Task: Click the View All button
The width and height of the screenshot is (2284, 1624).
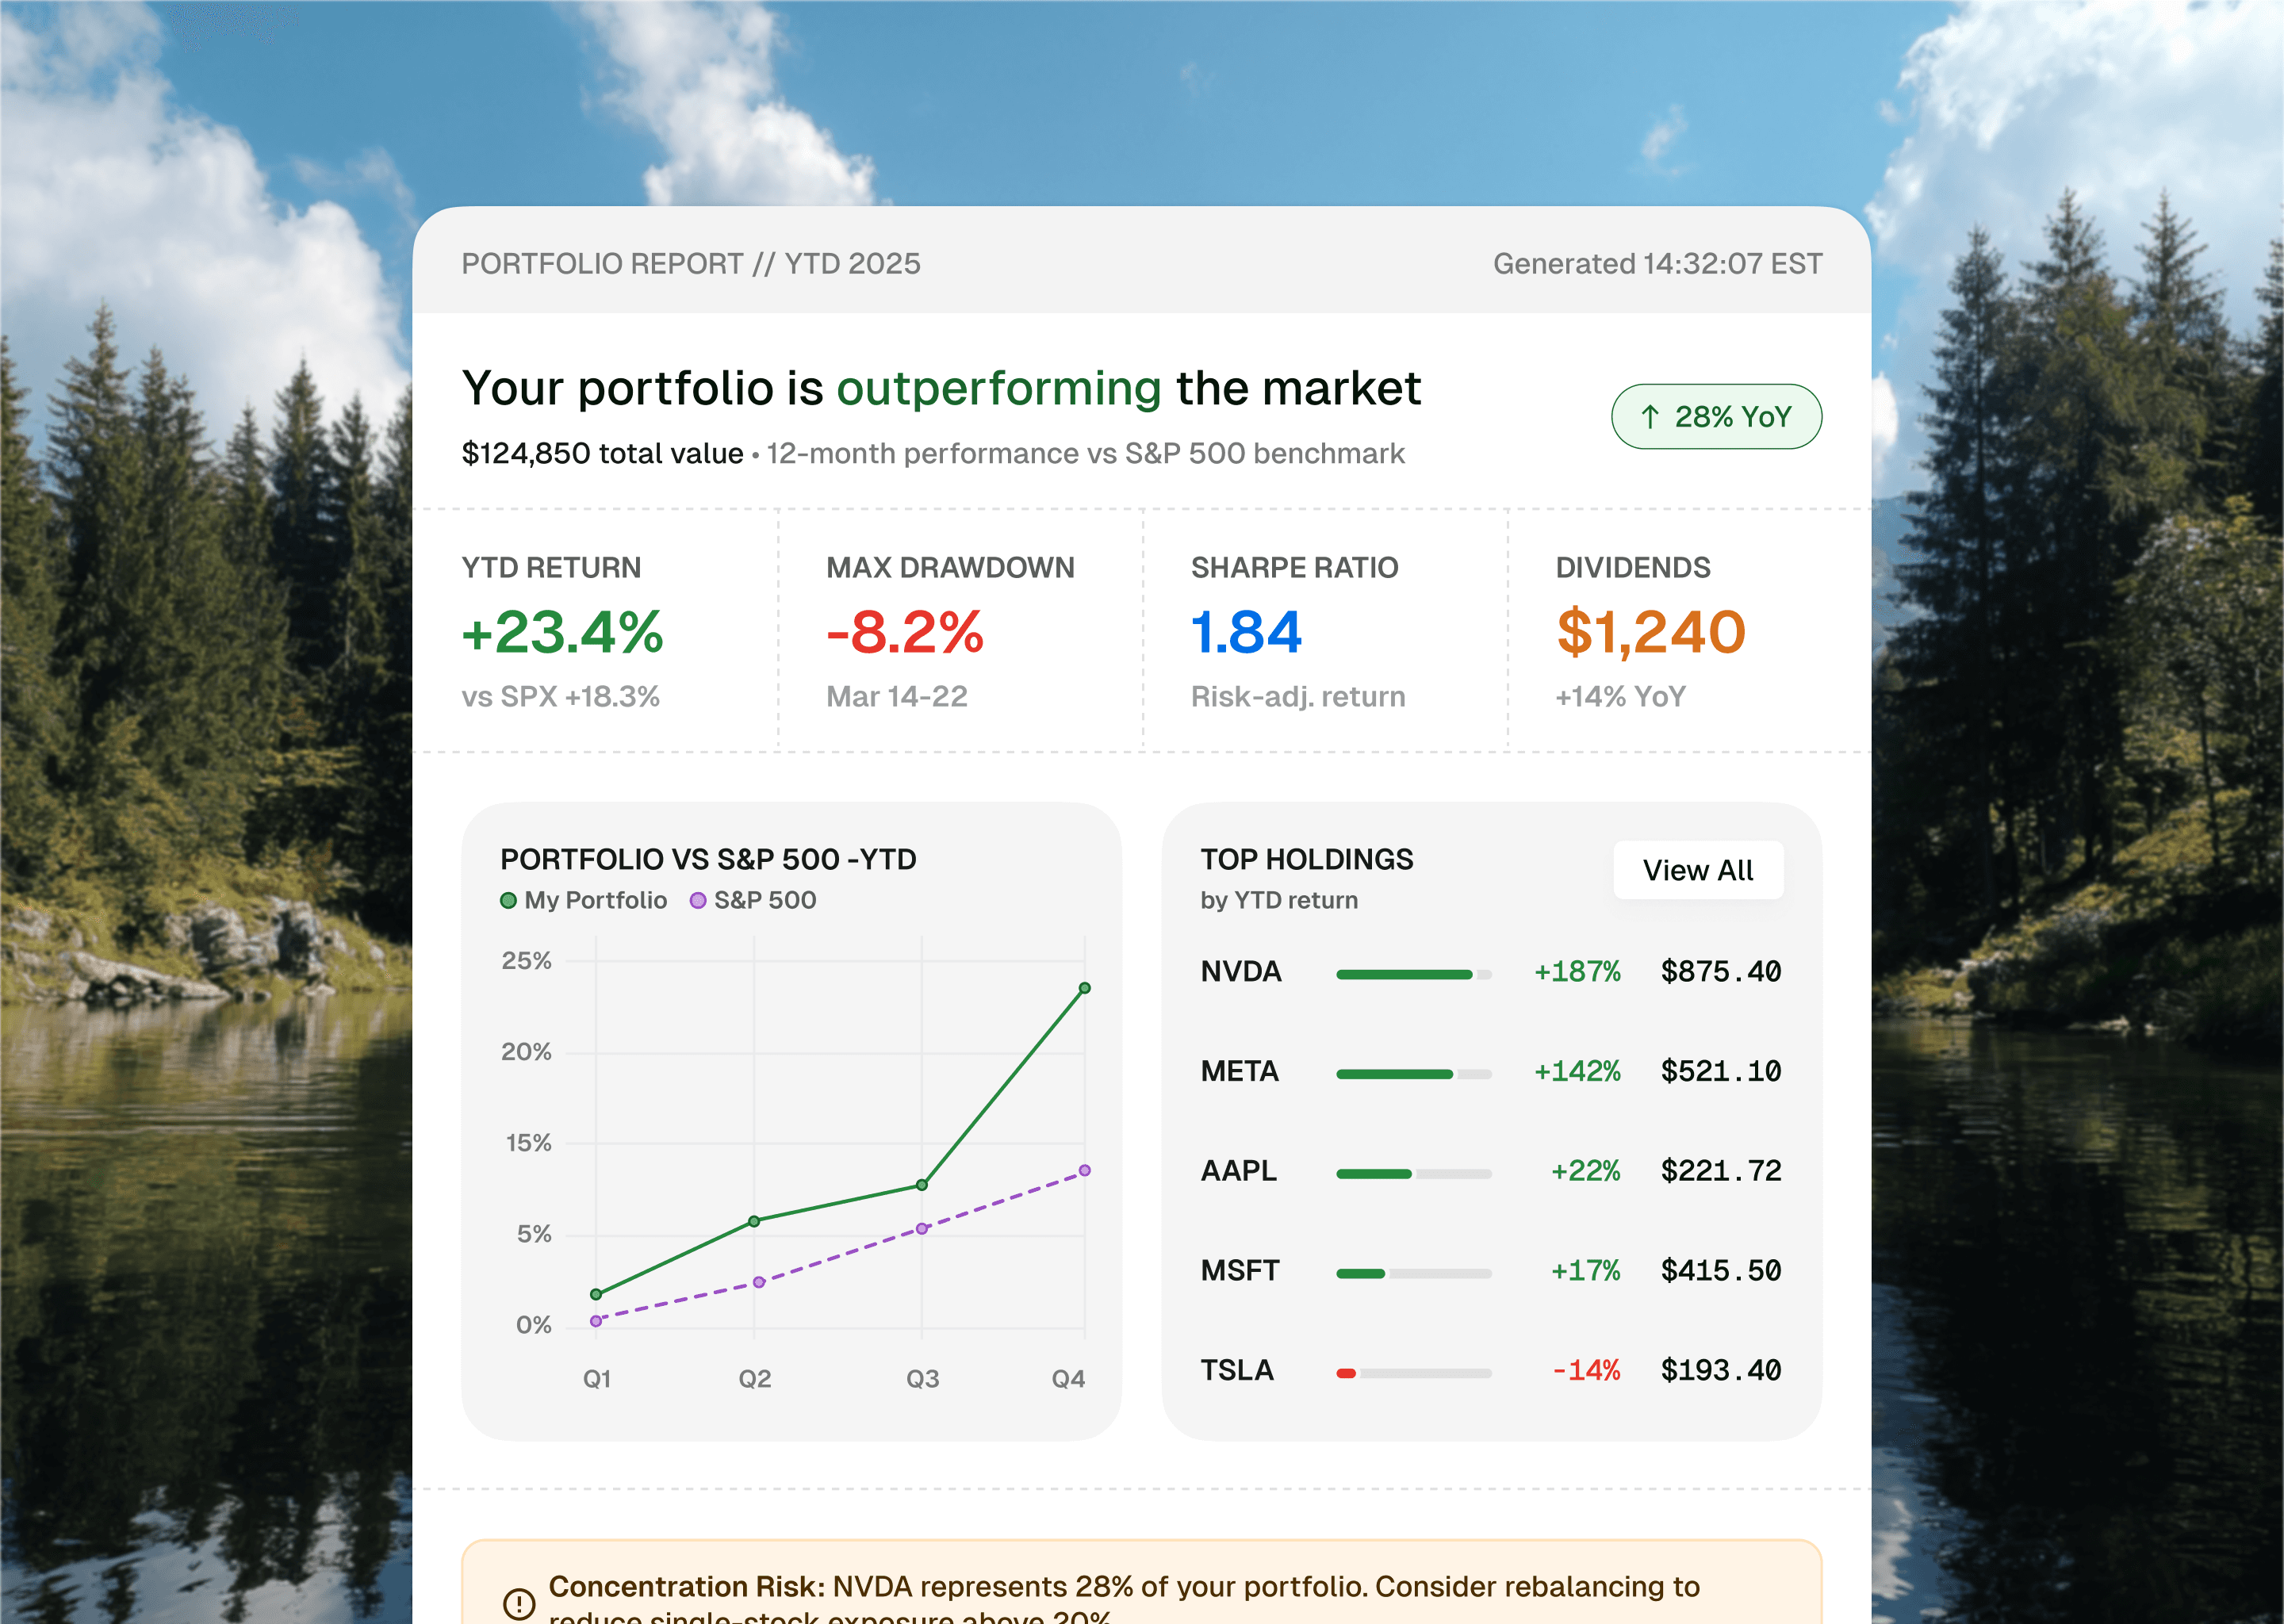Action: [1697, 870]
